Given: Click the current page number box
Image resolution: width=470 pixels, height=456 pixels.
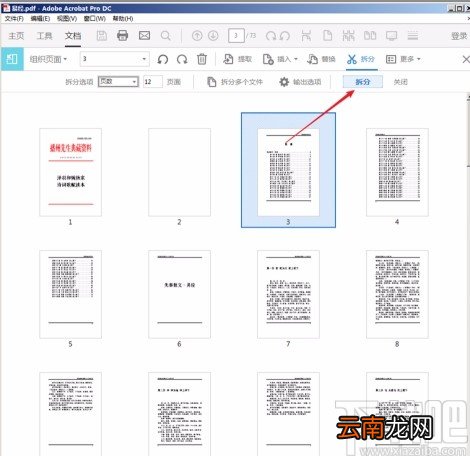Looking at the screenshot, I should pos(236,35).
